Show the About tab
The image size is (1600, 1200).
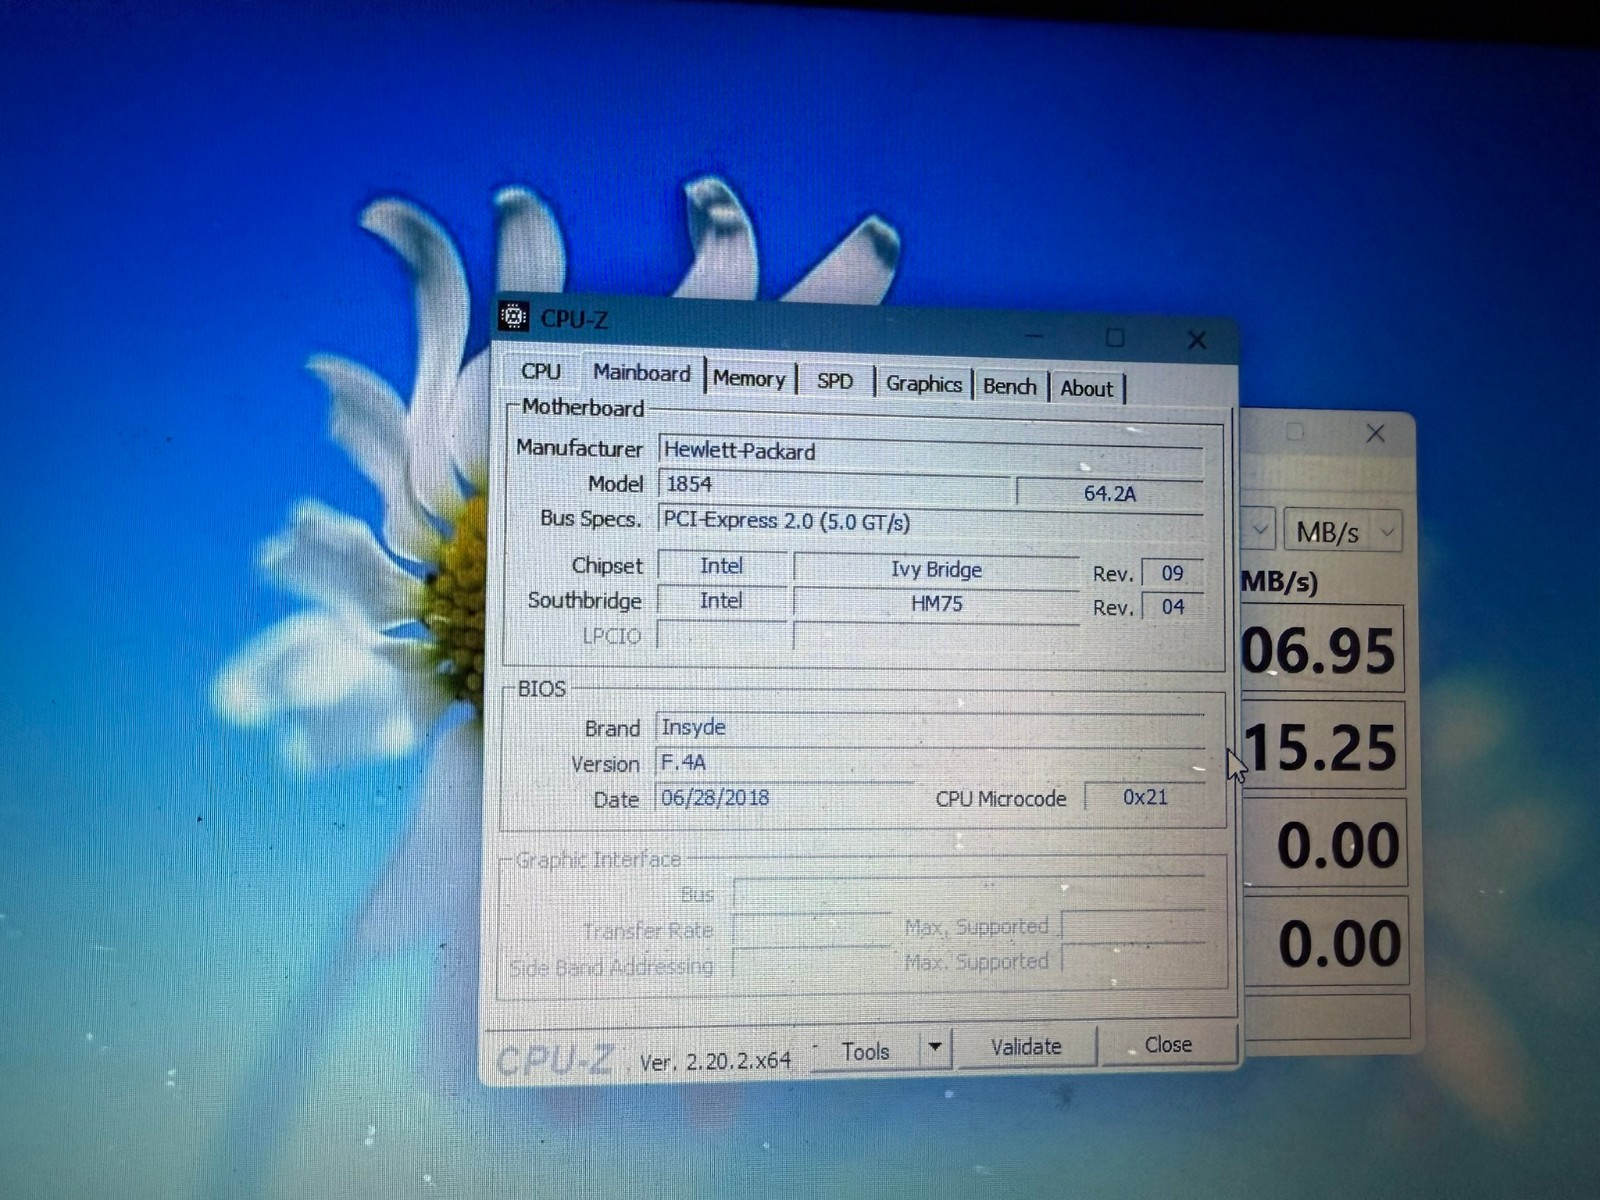point(1086,388)
